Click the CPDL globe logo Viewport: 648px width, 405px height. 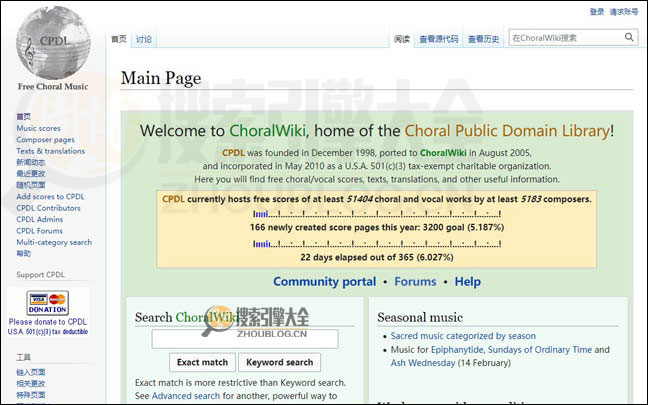point(53,43)
